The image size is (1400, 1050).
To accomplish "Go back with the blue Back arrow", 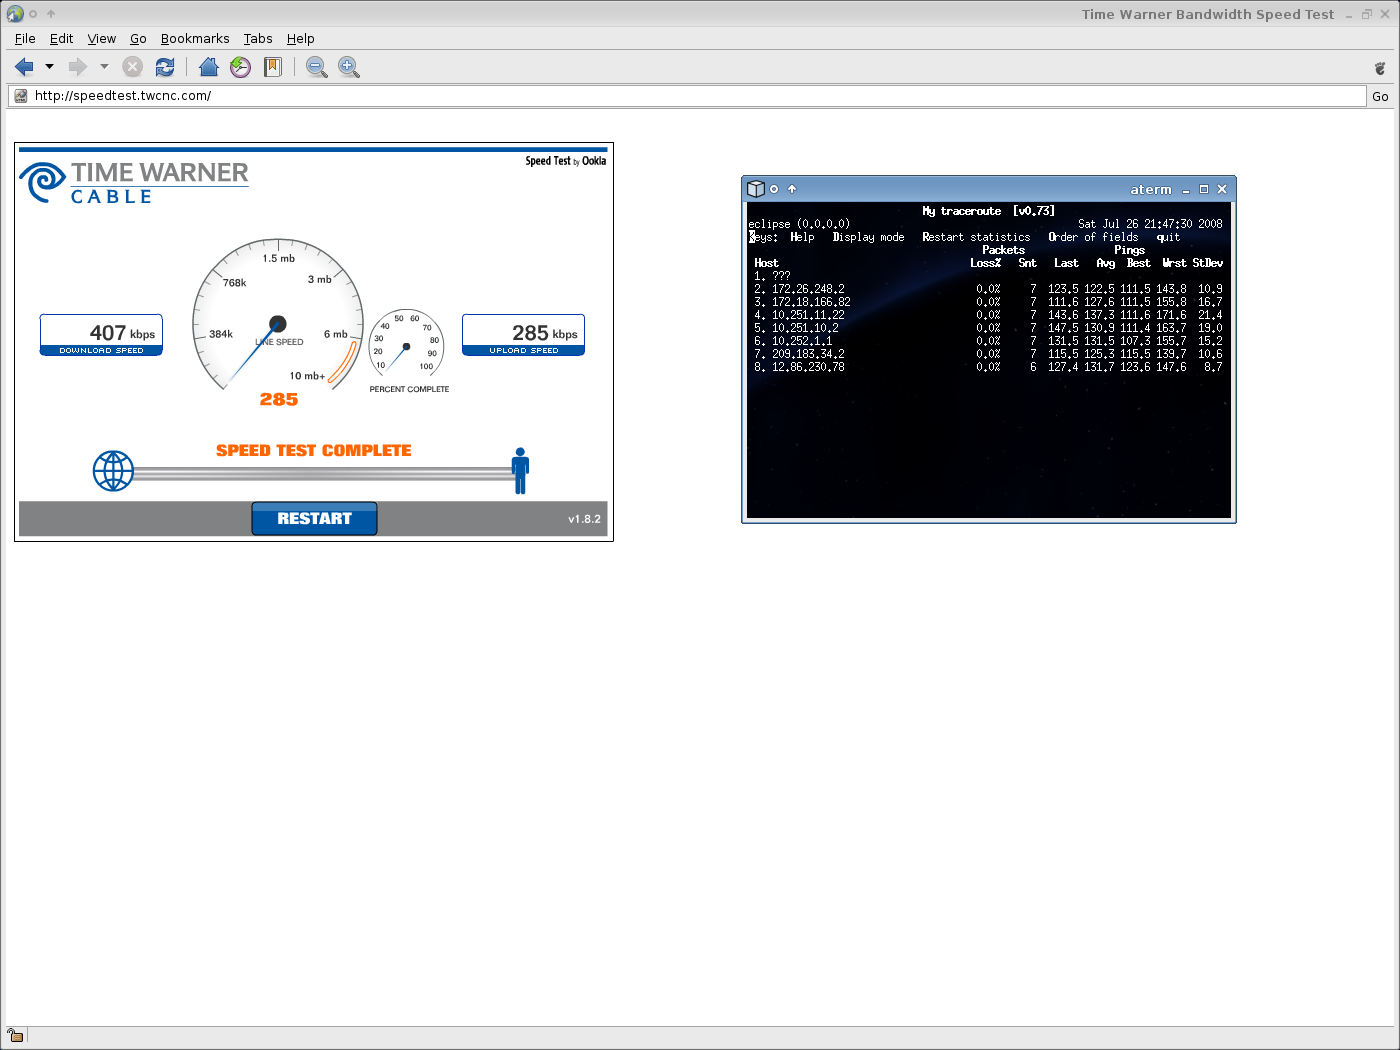I will pyautogui.click(x=24, y=67).
